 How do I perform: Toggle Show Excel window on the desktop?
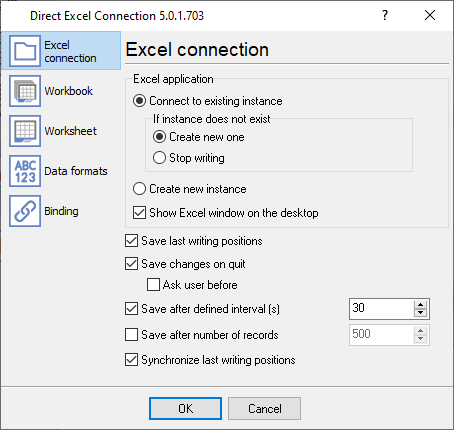(x=139, y=213)
